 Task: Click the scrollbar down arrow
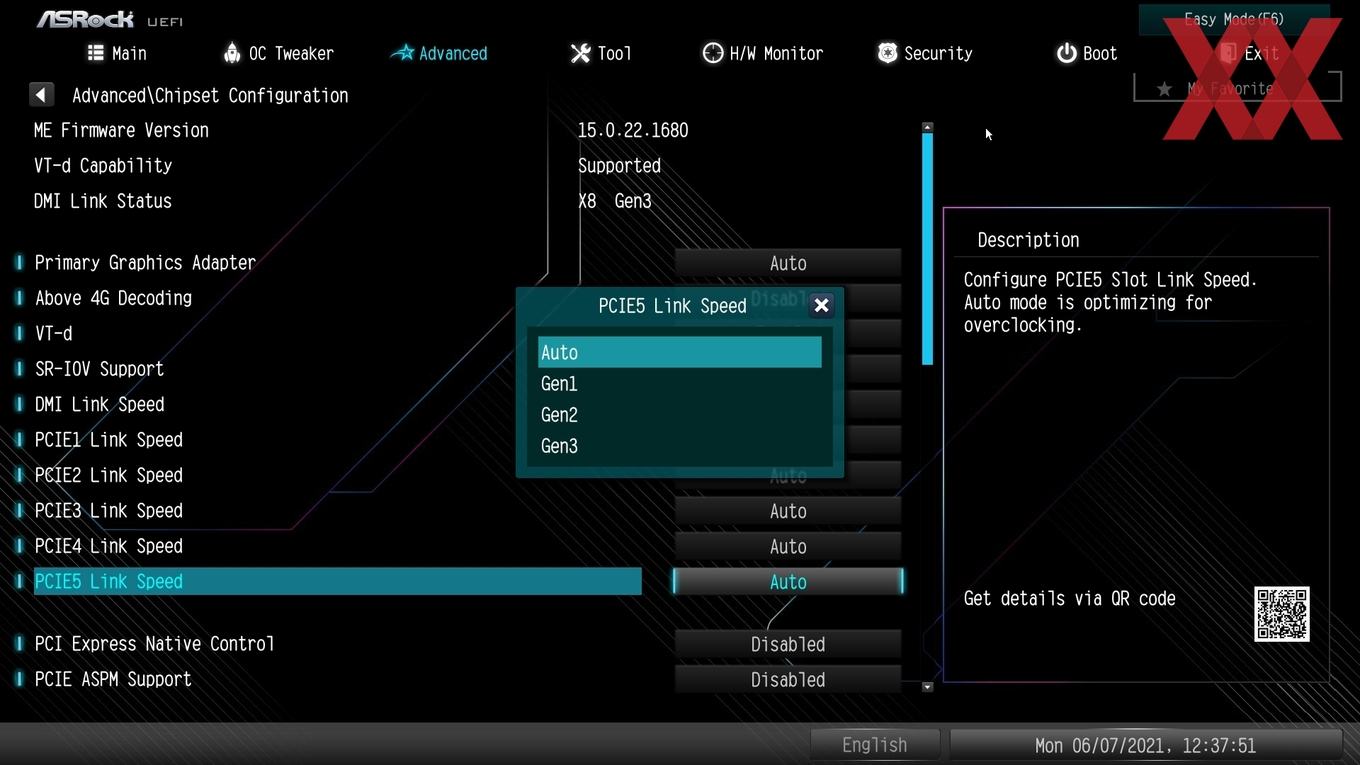(x=927, y=687)
